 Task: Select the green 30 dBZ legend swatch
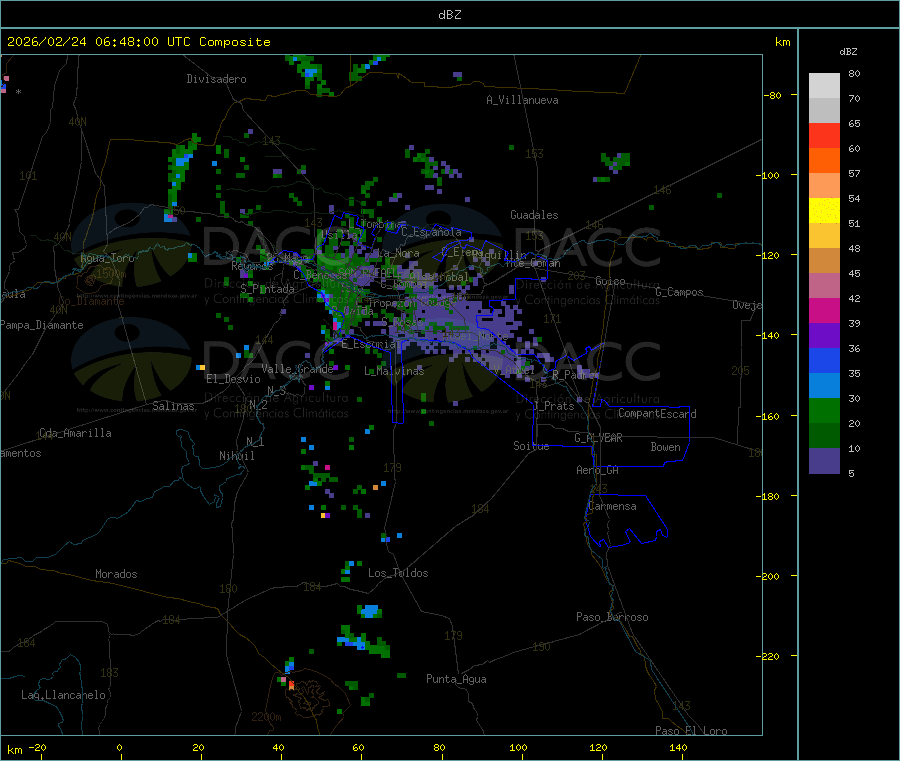(x=824, y=410)
